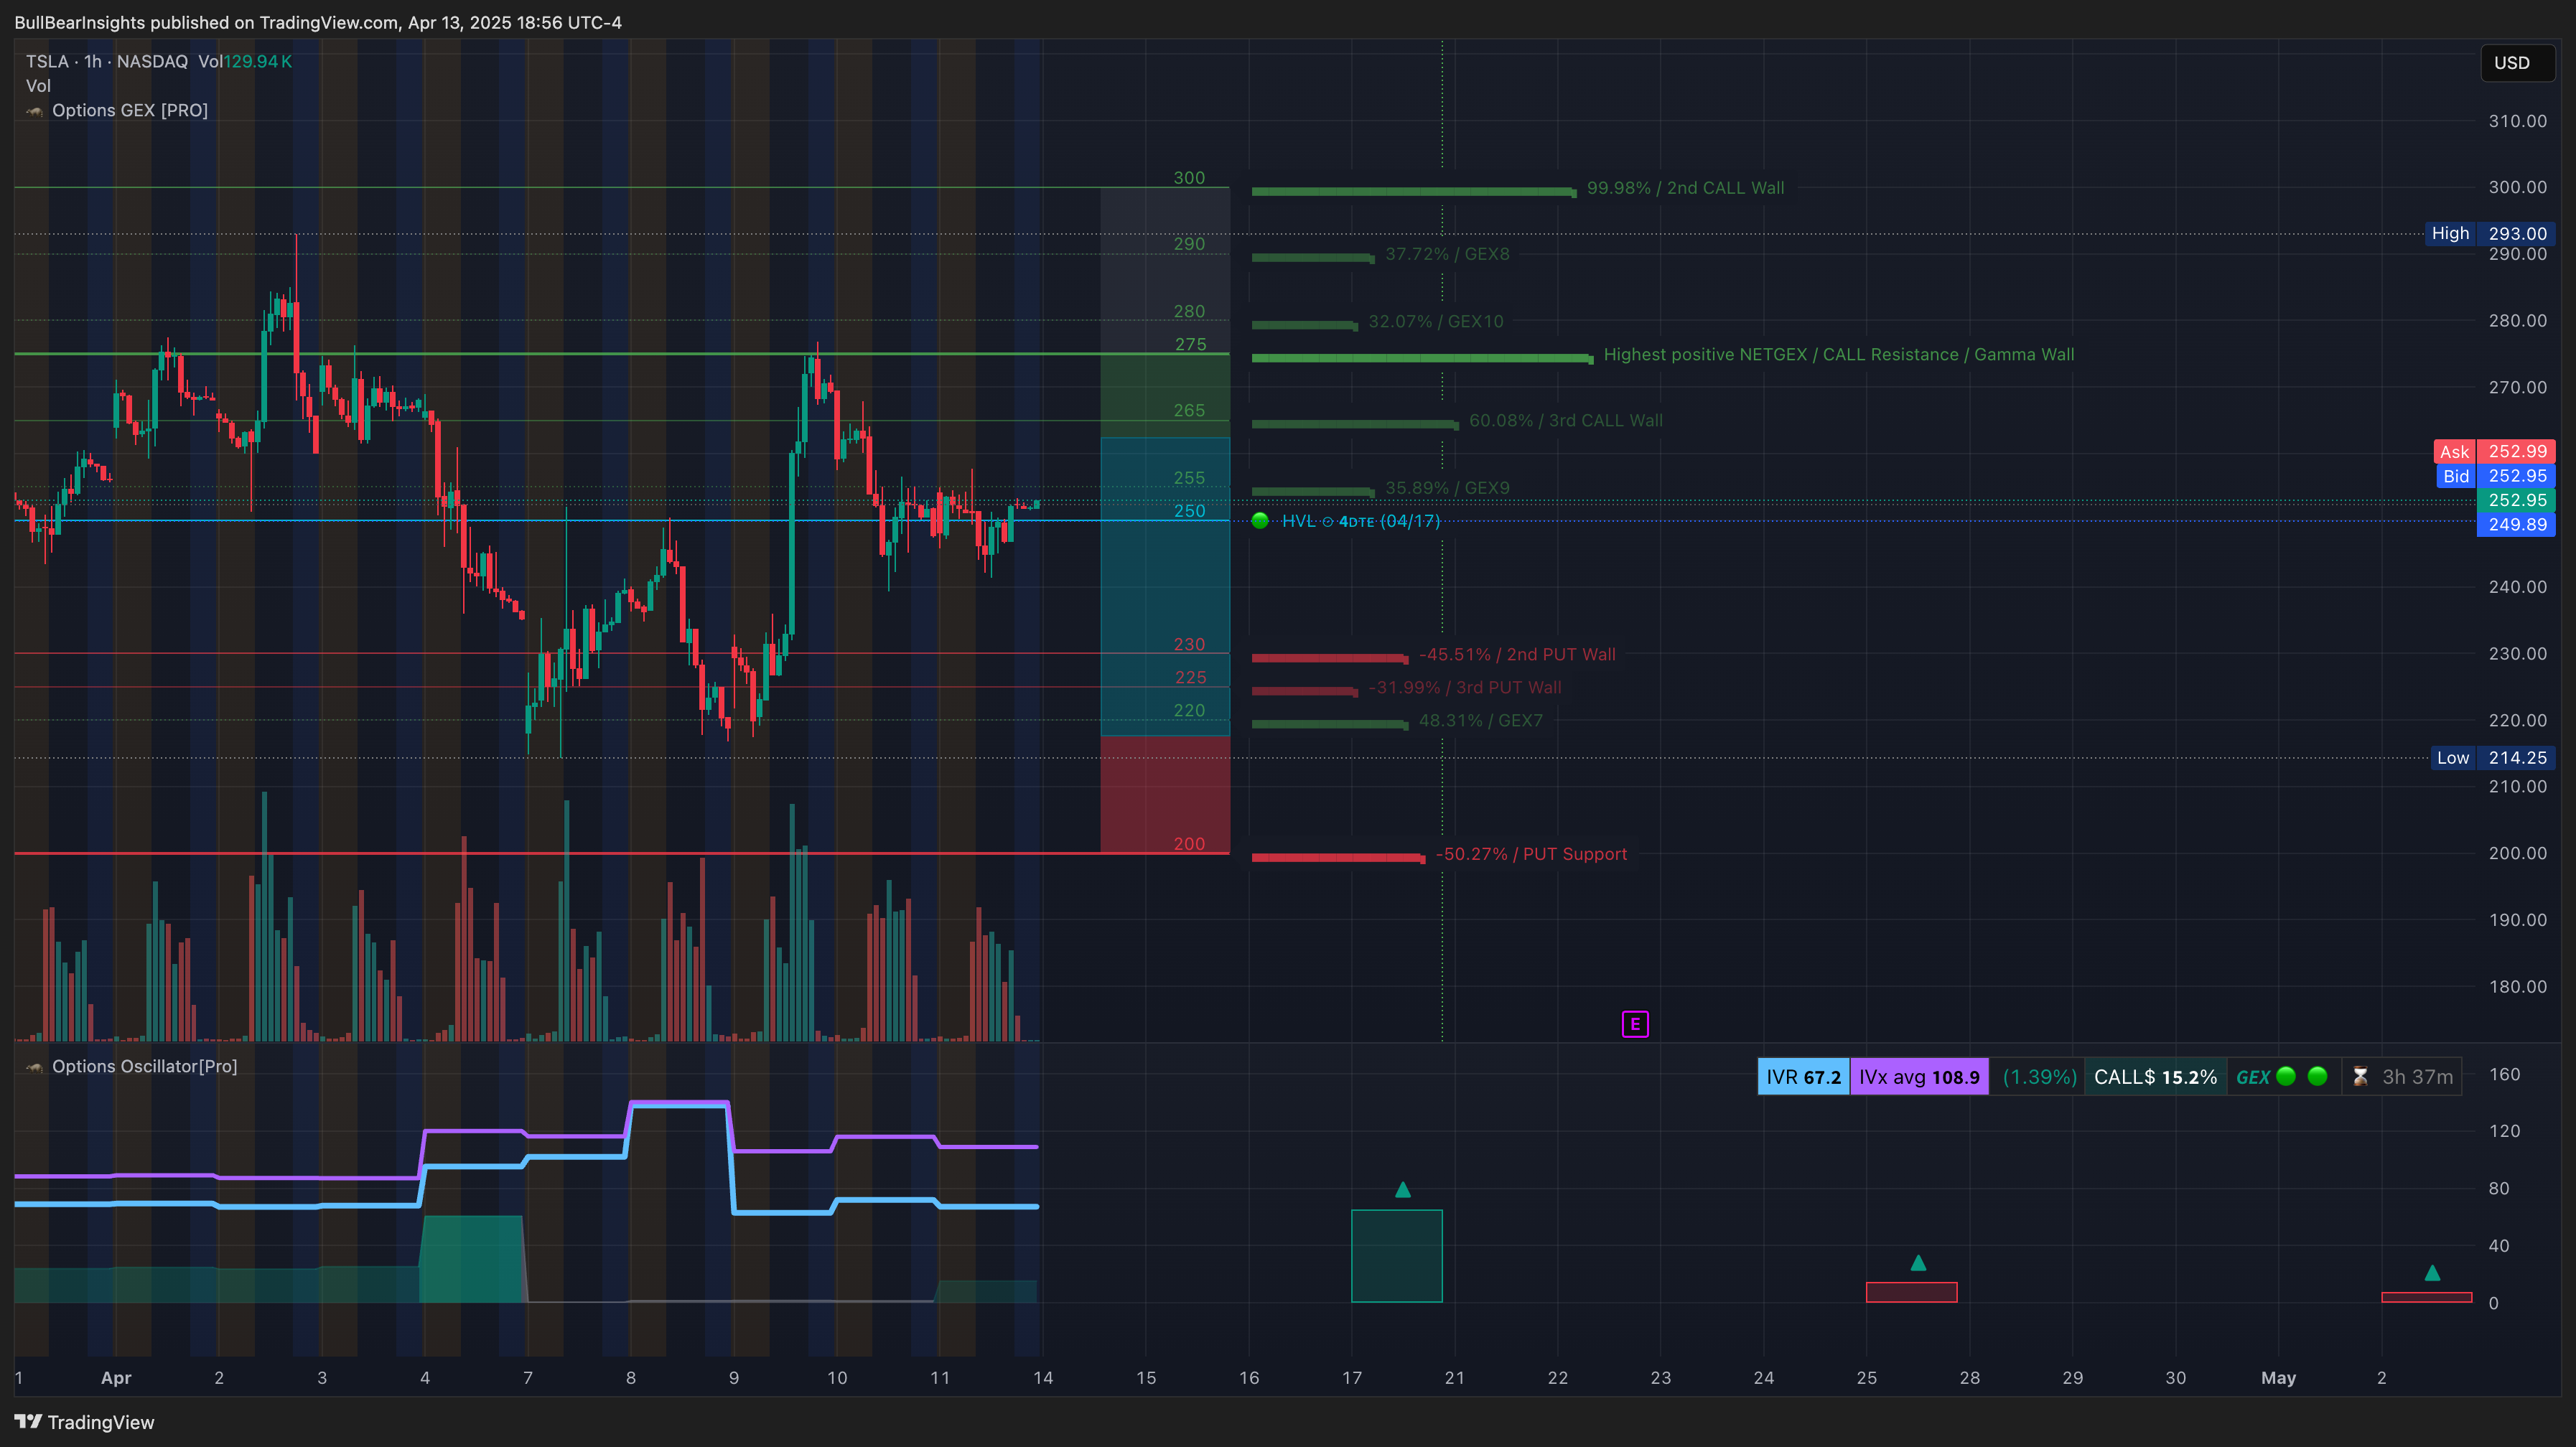Click the 60.08% / 3rd CALL Wall label
Image resolution: width=2576 pixels, height=1447 pixels.
(1566, 421)
